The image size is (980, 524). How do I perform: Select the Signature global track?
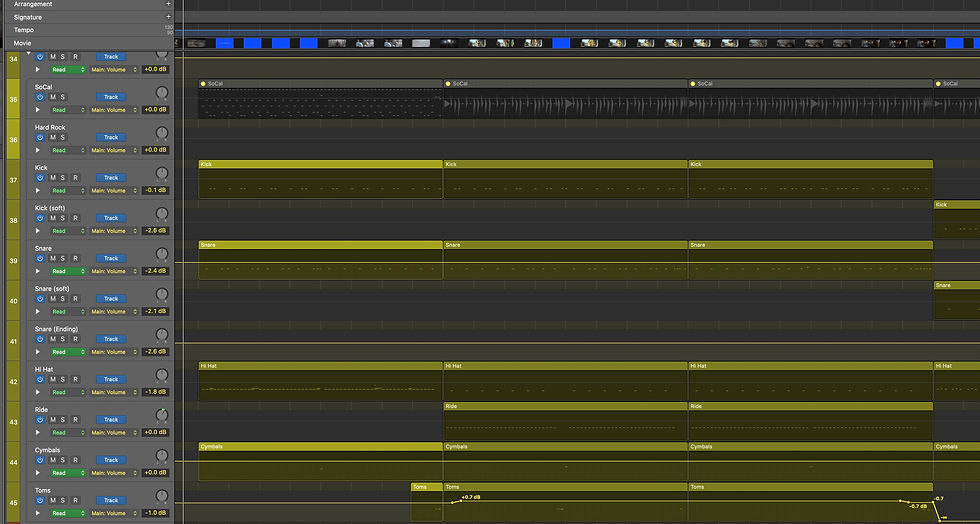coord(28,17)
